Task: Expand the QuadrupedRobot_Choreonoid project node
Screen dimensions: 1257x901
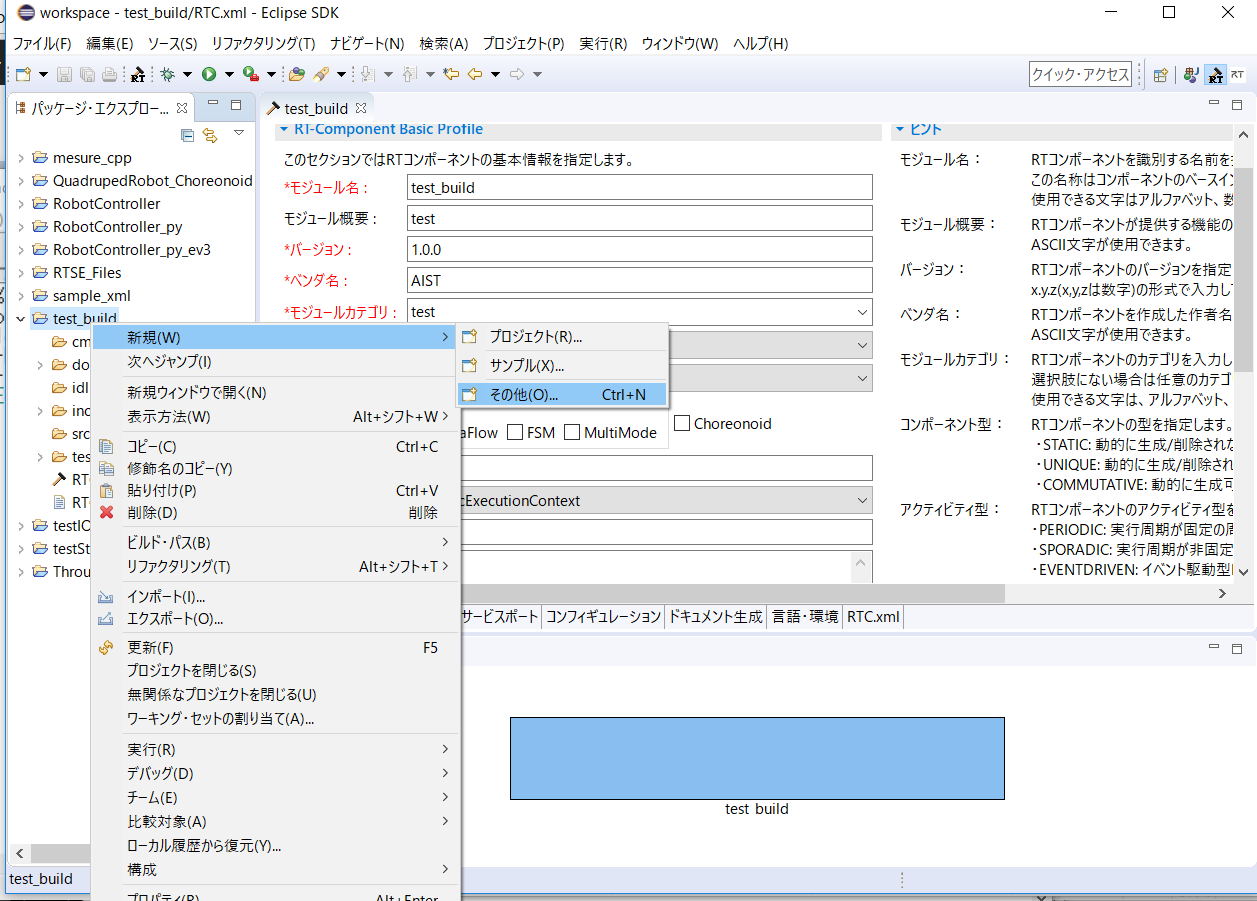Action: (21, 181)
